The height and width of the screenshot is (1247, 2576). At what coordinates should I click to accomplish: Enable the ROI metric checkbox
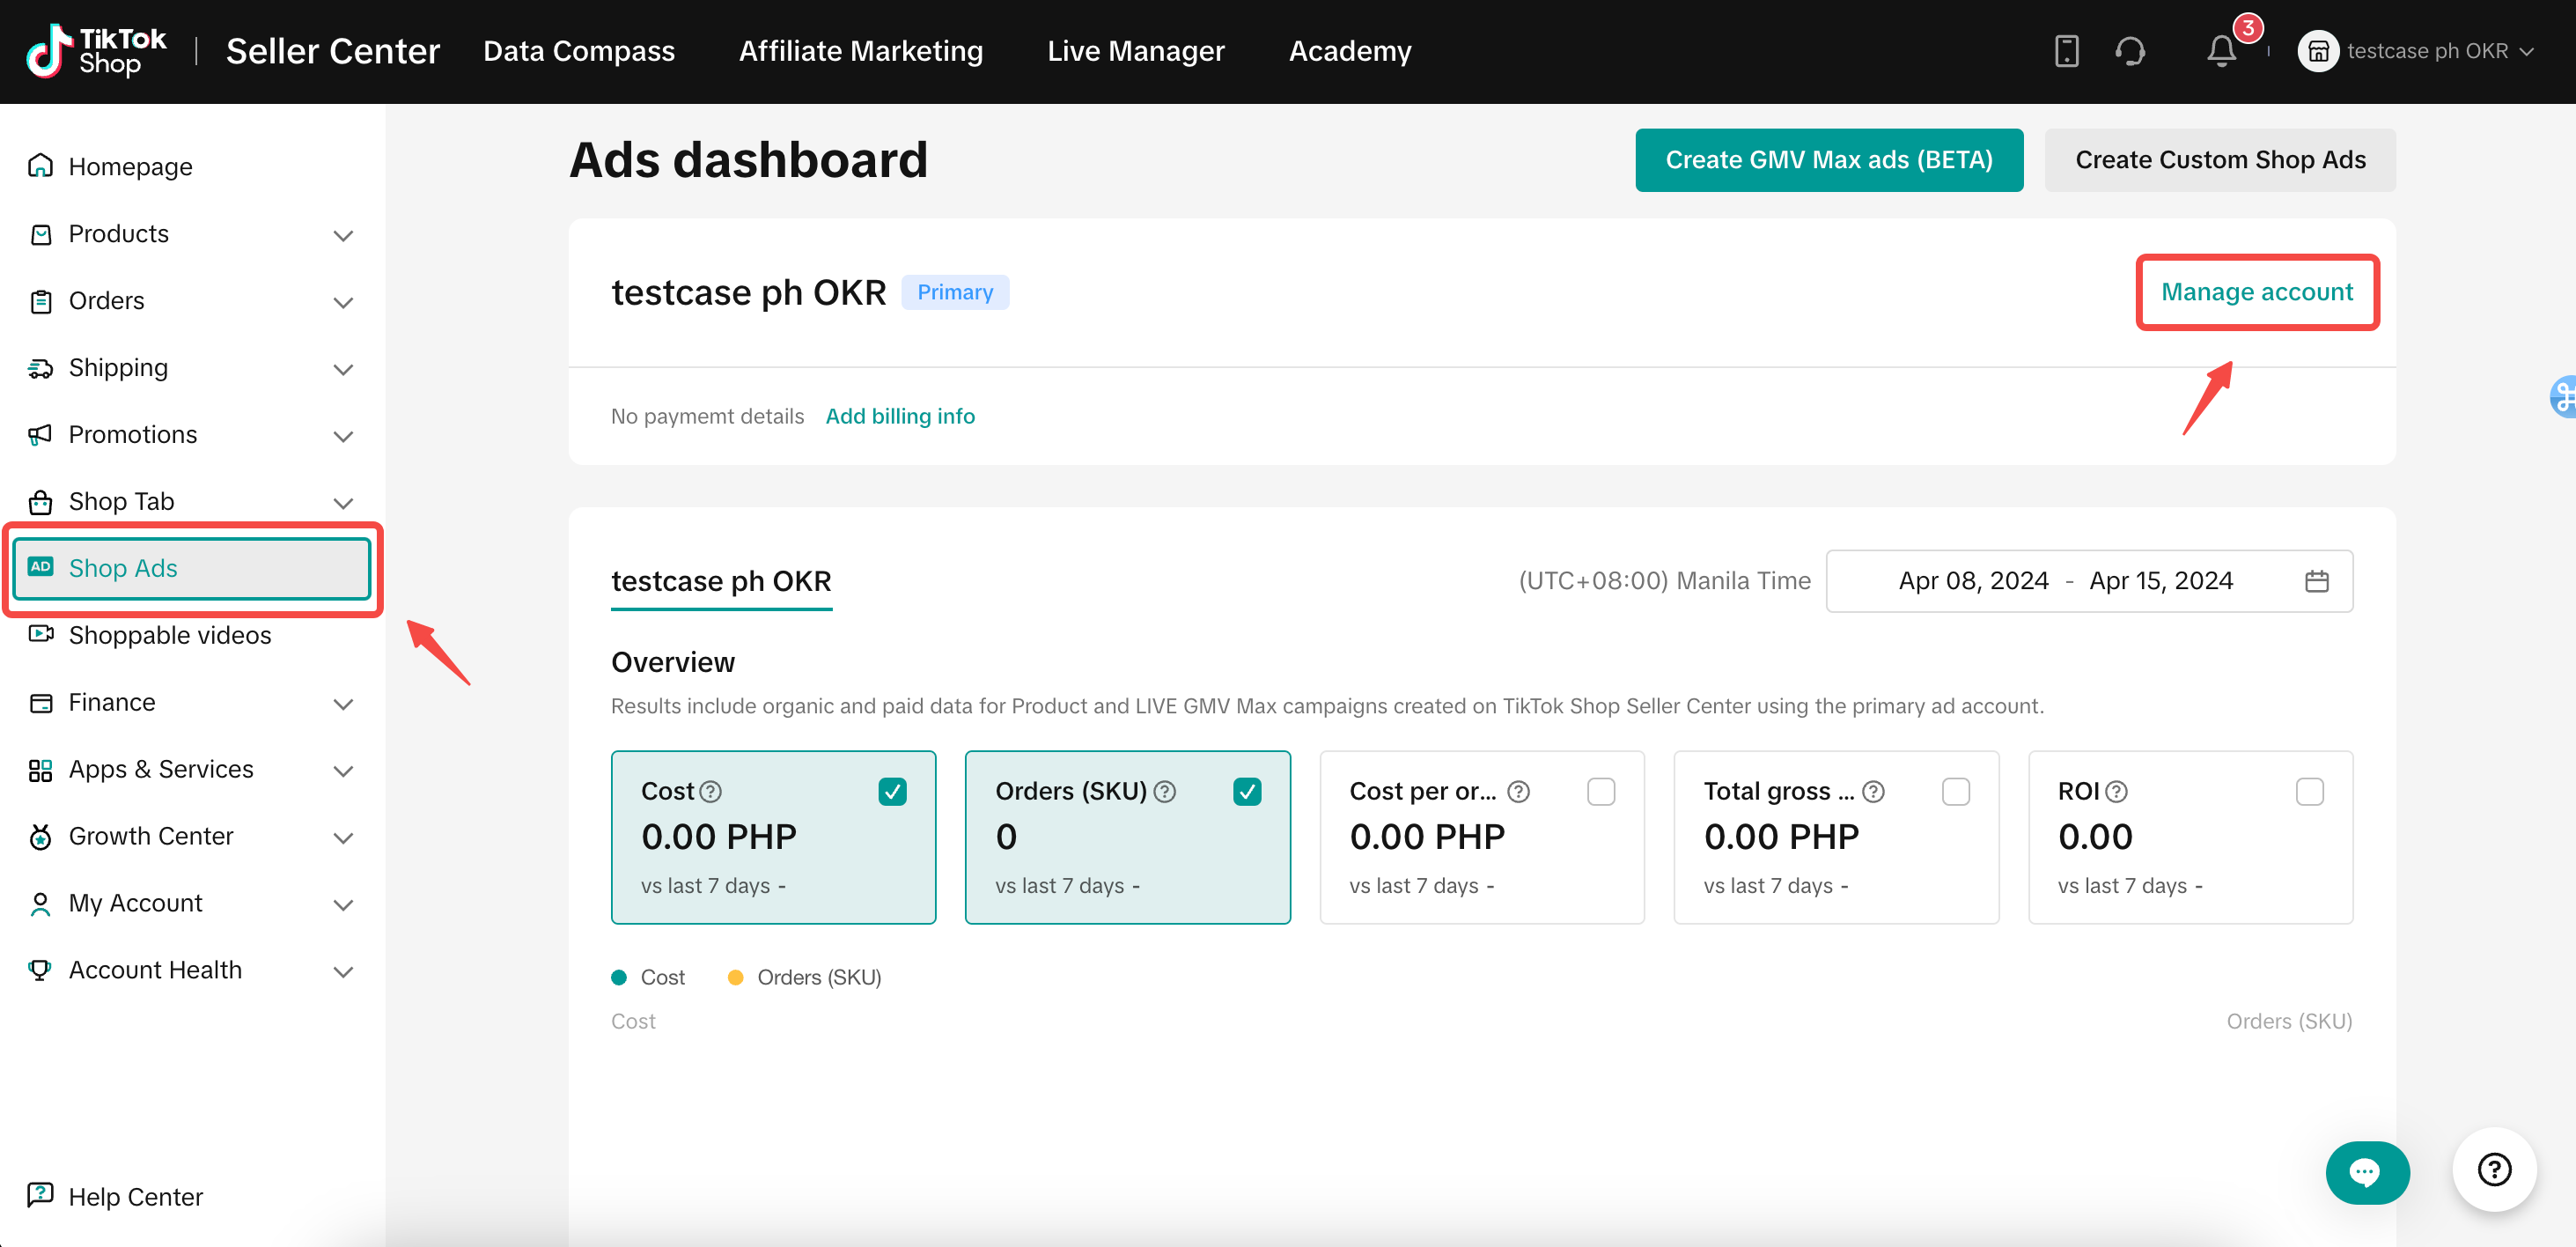(2309, 792)
